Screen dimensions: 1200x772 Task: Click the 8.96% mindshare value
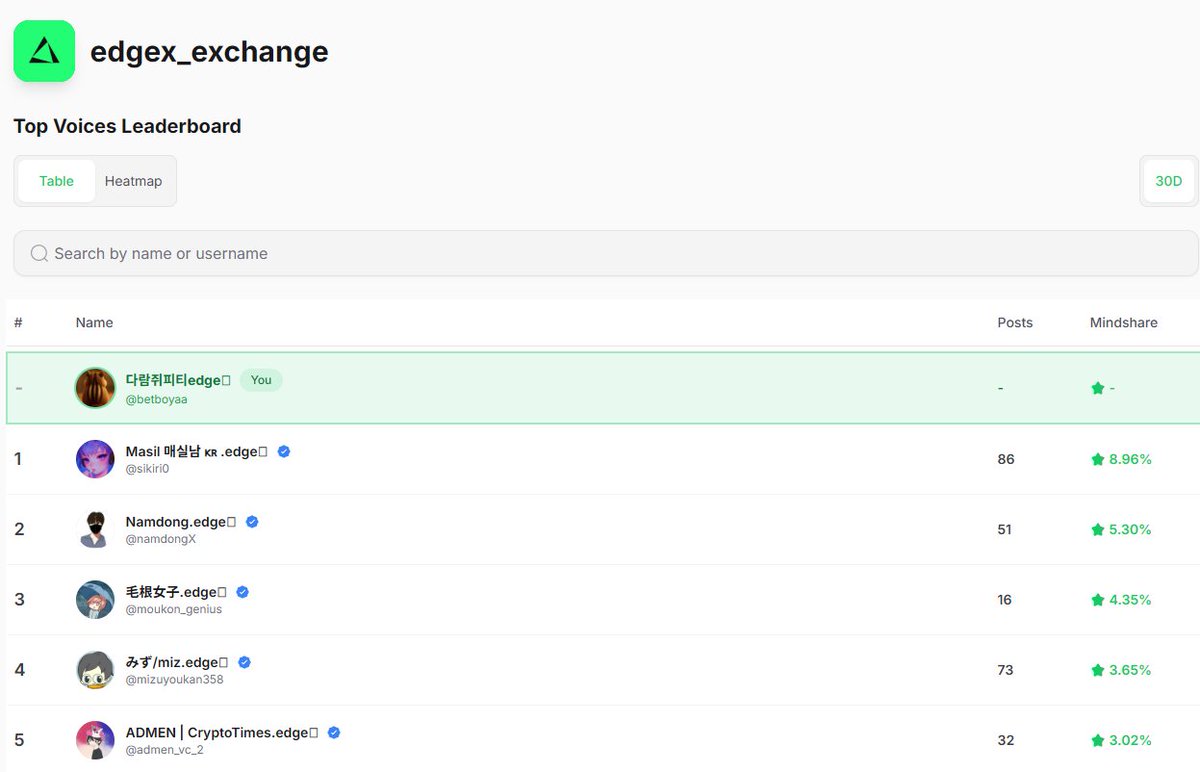point(1130,459)
